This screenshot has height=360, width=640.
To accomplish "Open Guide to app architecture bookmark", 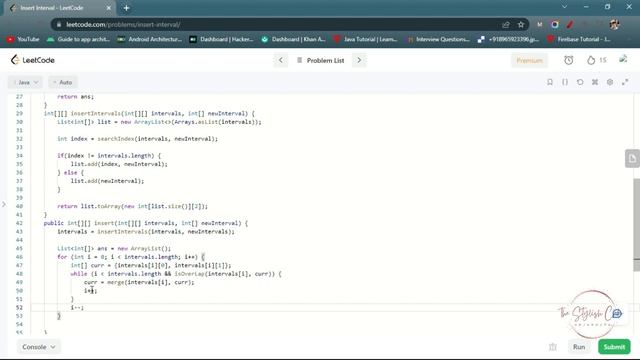I will [79, 39].
